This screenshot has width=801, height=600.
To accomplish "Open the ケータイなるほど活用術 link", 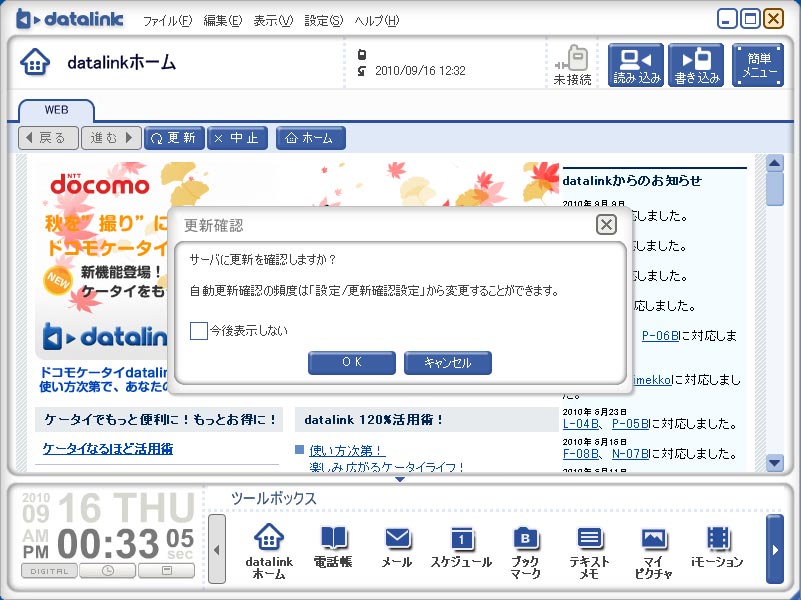I will 108,449.
